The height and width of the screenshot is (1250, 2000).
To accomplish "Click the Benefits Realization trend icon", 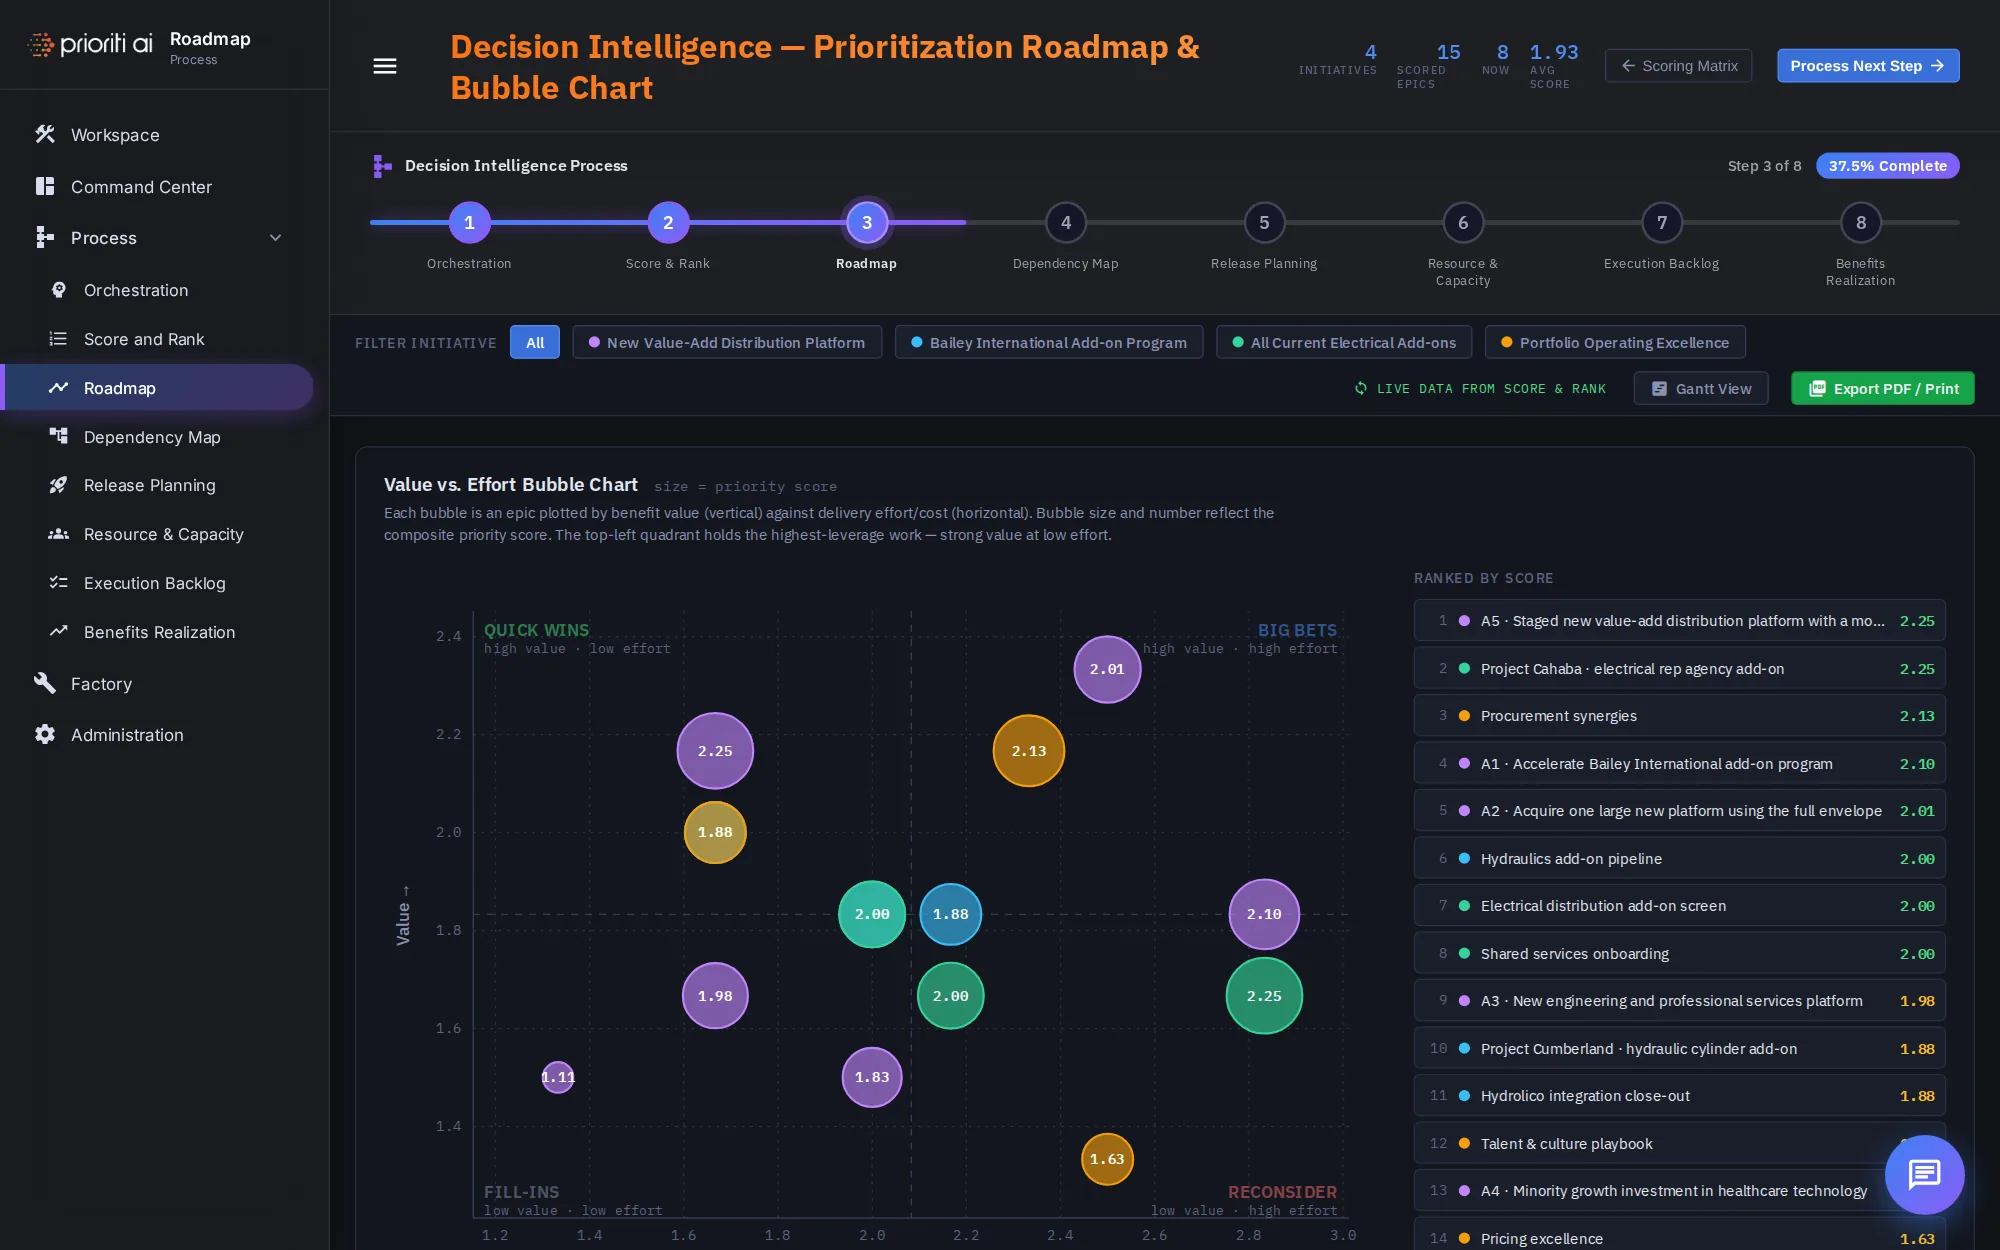I will click(59, 632).
